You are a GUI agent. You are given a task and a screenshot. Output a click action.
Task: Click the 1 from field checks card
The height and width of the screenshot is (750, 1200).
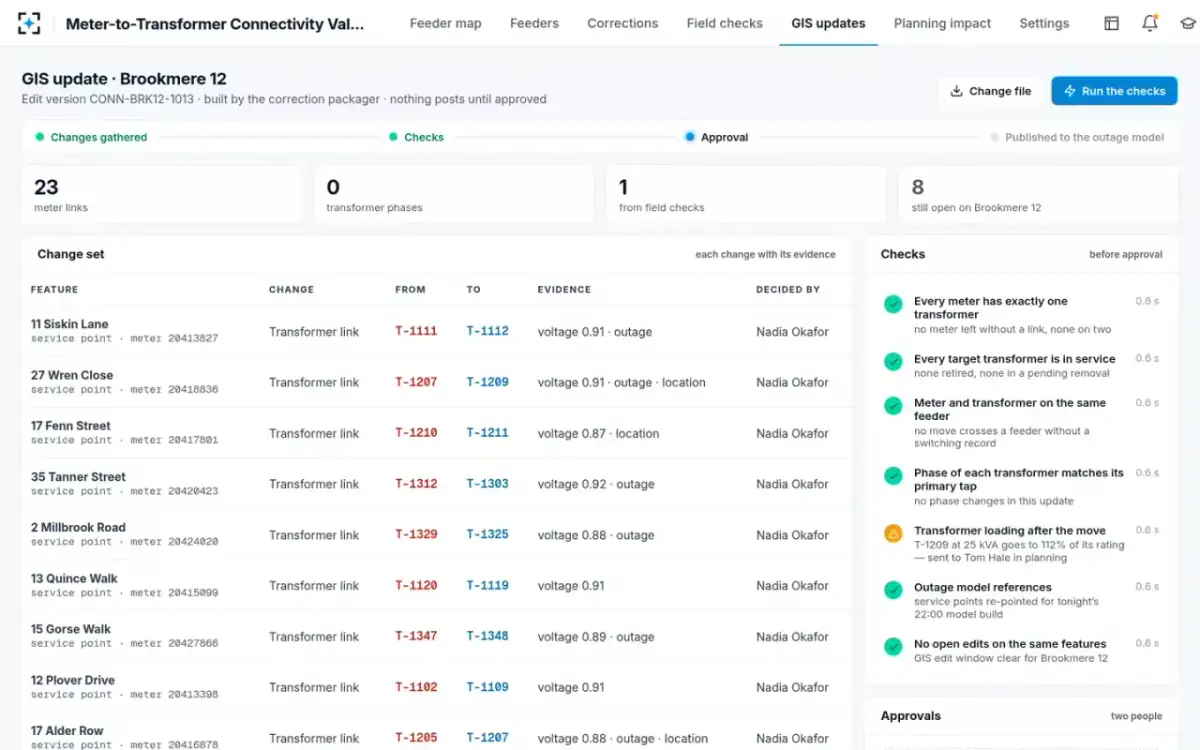[x=746, y=194]
